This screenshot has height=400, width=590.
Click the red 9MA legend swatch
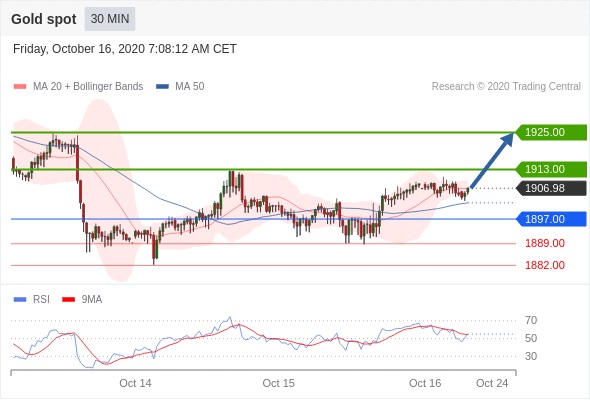pos(68,300)
